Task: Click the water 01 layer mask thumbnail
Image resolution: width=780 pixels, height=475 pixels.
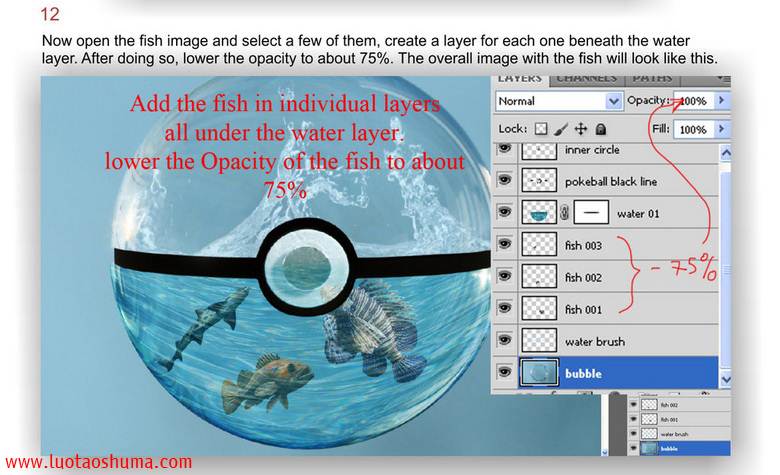Action: (x=591, y=212)
